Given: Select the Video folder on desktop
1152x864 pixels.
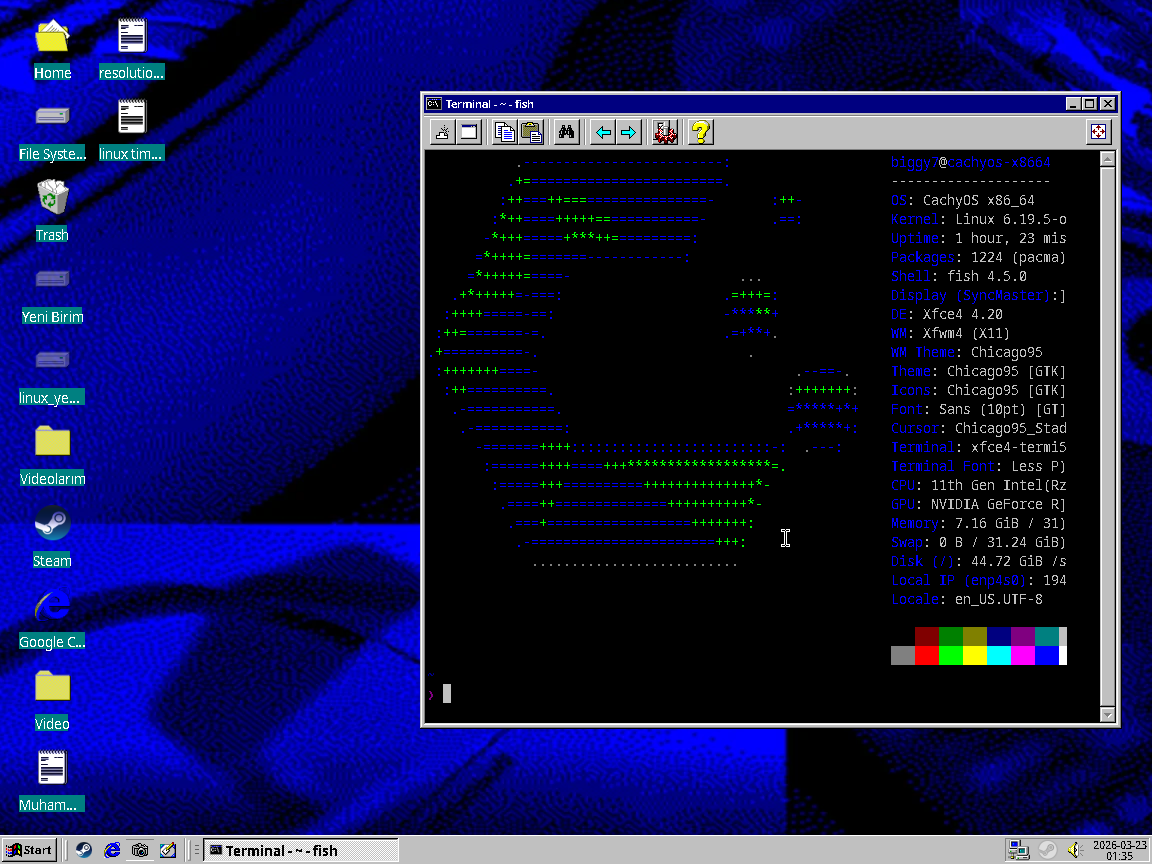Looking at the screenshot, I should pyautogui.click(x=52, y=702).
